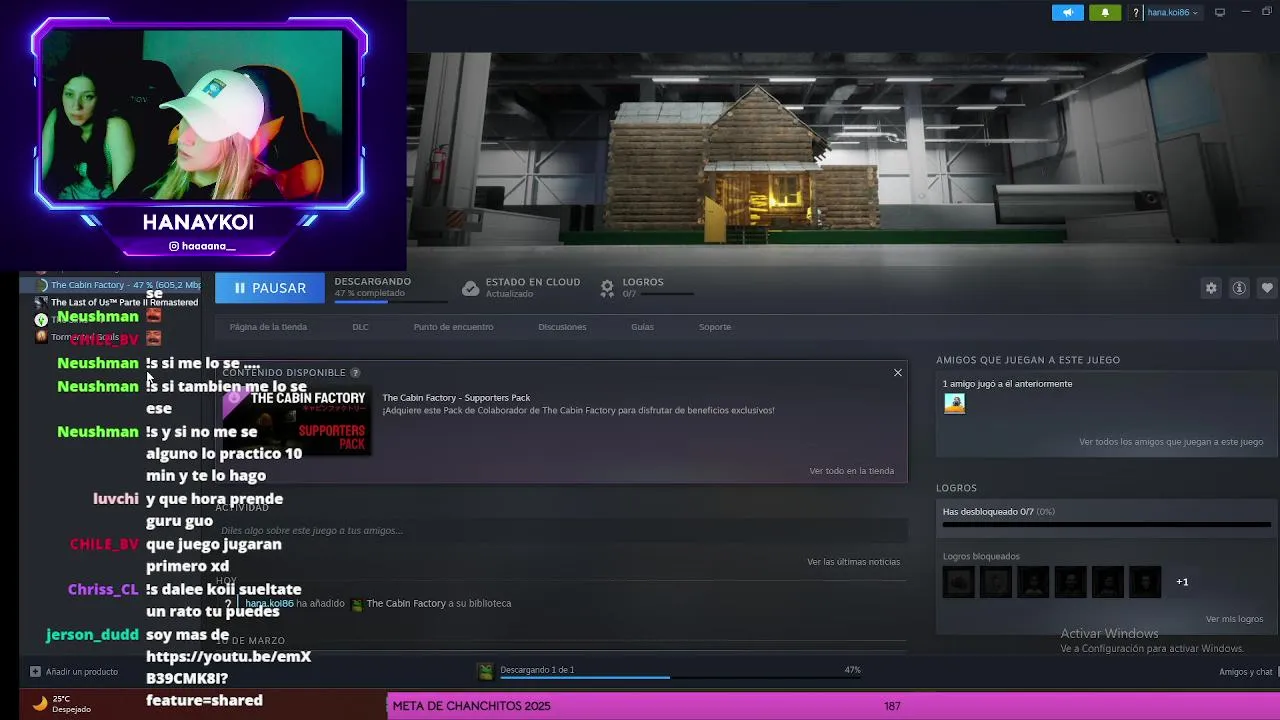
Task: Show the +1 additional locked achievements
Action: click(1182, 582)
